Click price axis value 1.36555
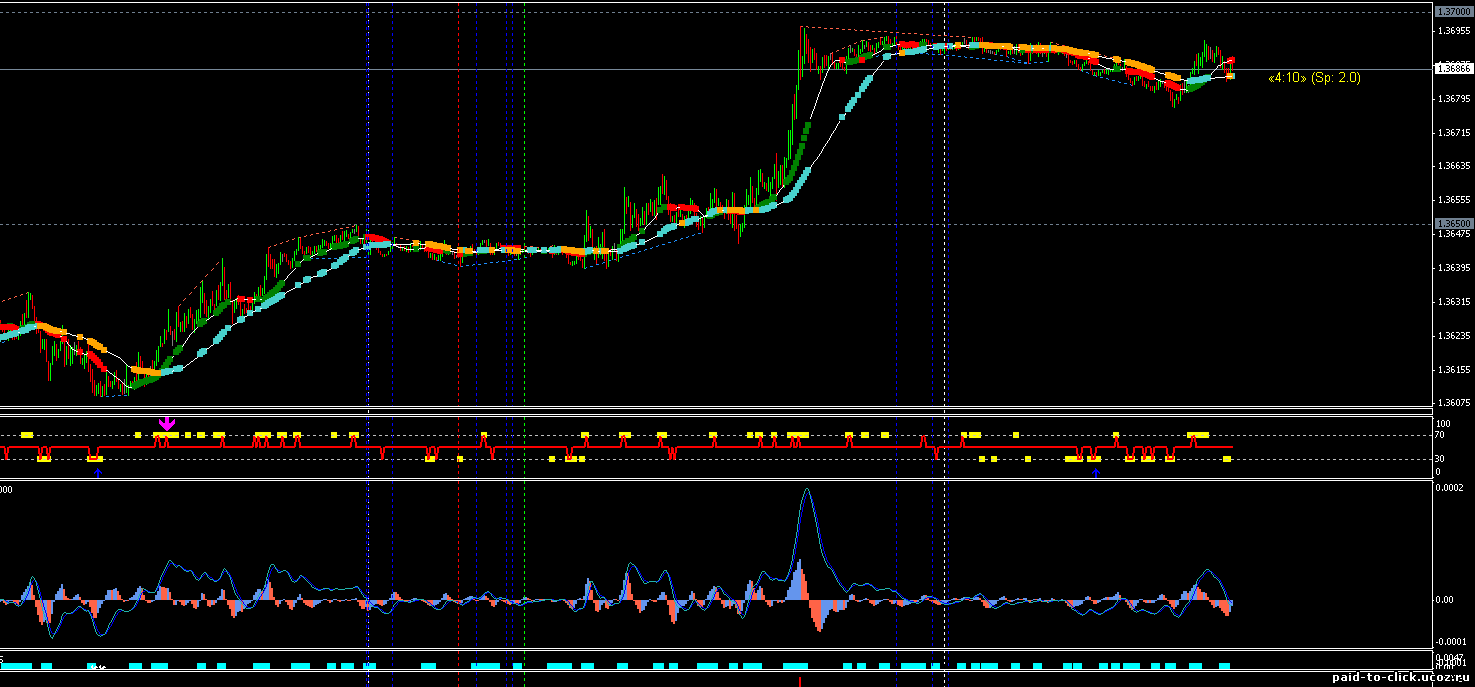Image resolution: width=1475 pixels, height=687 pixels. coord(1454,201)
